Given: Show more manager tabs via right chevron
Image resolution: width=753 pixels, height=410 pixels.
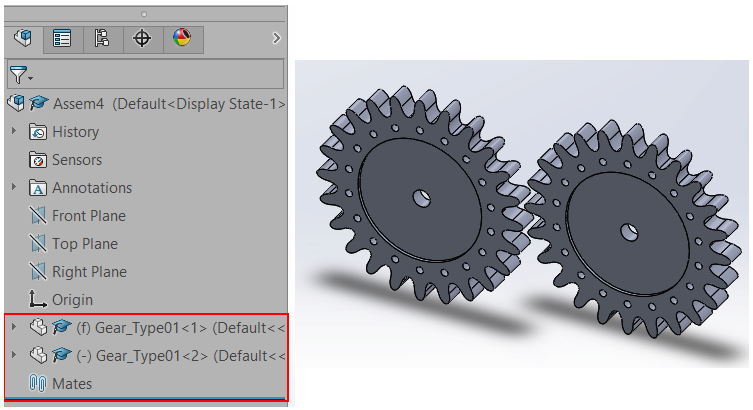Looking at the screenshot, I should coord(276,38).
